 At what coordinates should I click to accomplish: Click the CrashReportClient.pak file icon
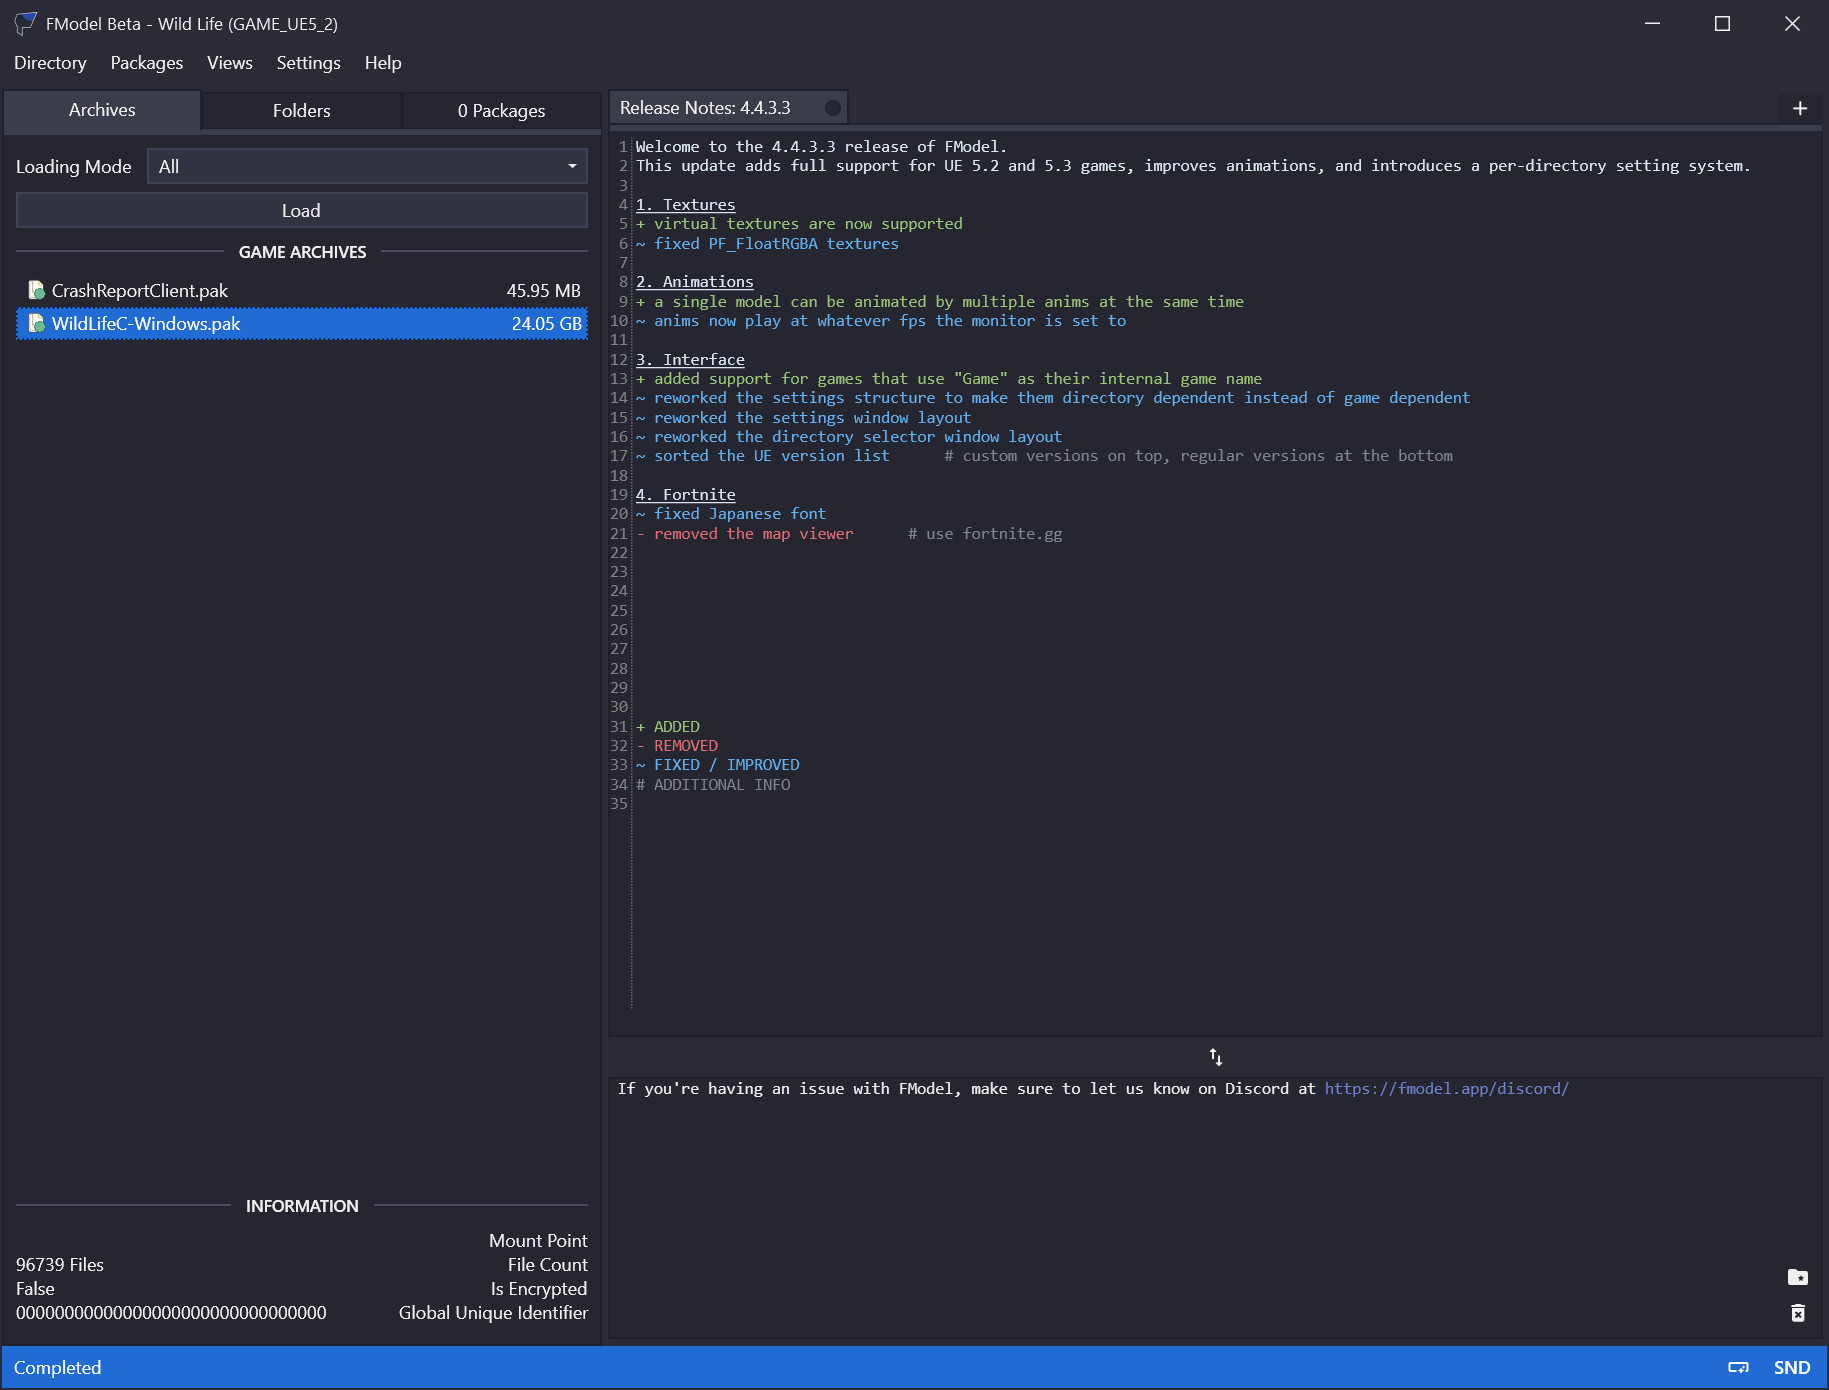[x=37, y=291]
